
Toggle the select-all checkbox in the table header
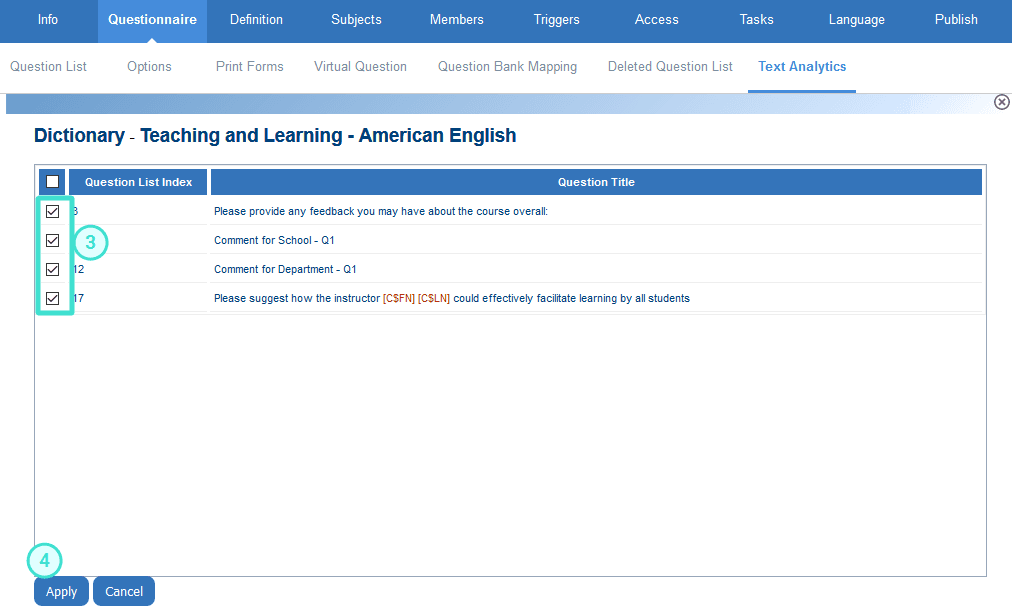pos(50,181)
